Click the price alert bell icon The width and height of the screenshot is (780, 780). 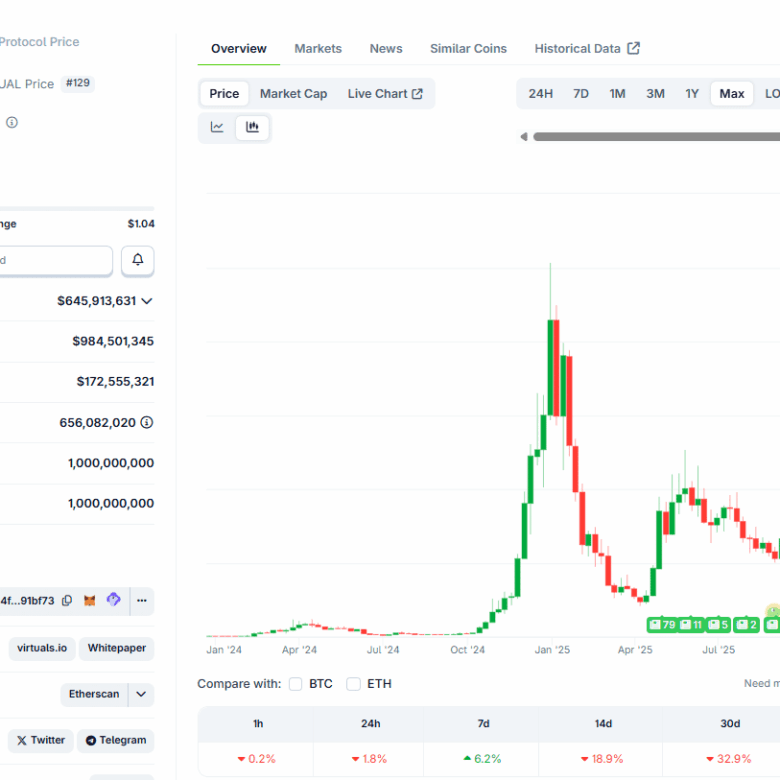[138, 260]
